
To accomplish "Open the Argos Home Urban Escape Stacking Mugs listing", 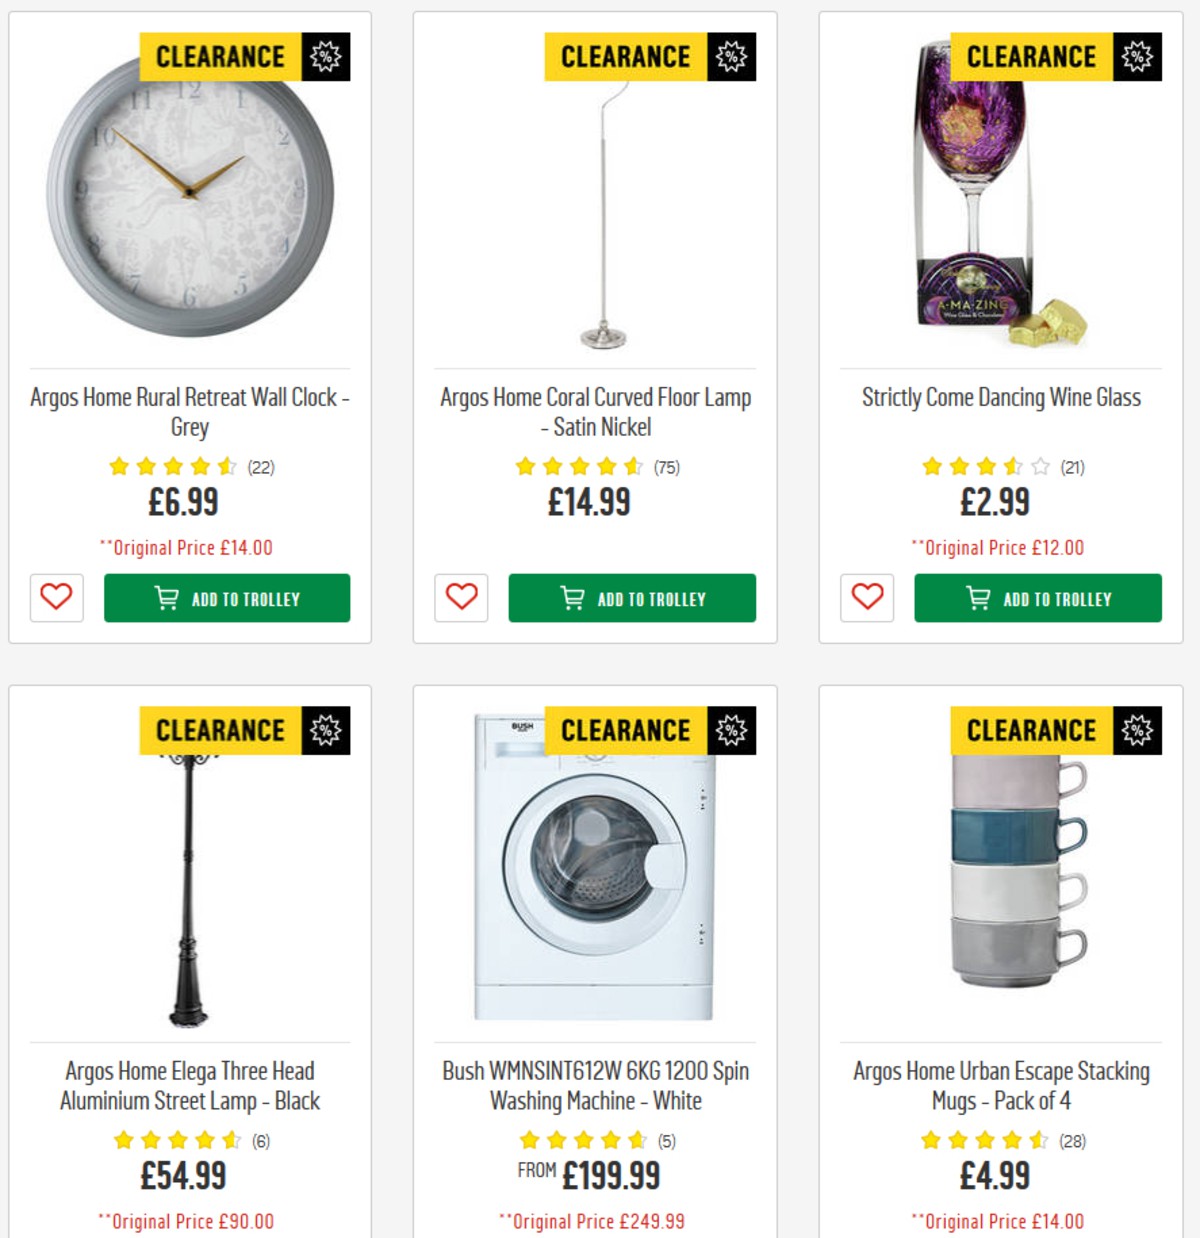I will click(x=999, y=1085).
